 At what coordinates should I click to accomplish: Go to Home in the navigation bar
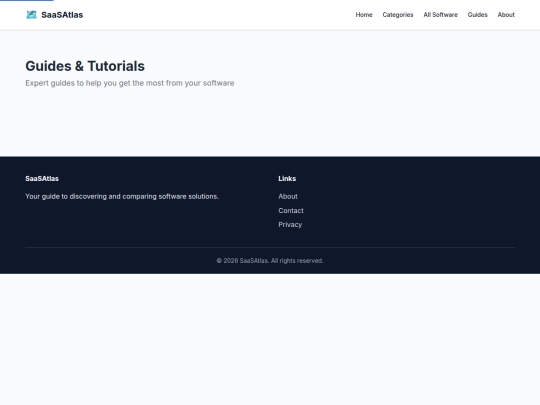[364, 15]
